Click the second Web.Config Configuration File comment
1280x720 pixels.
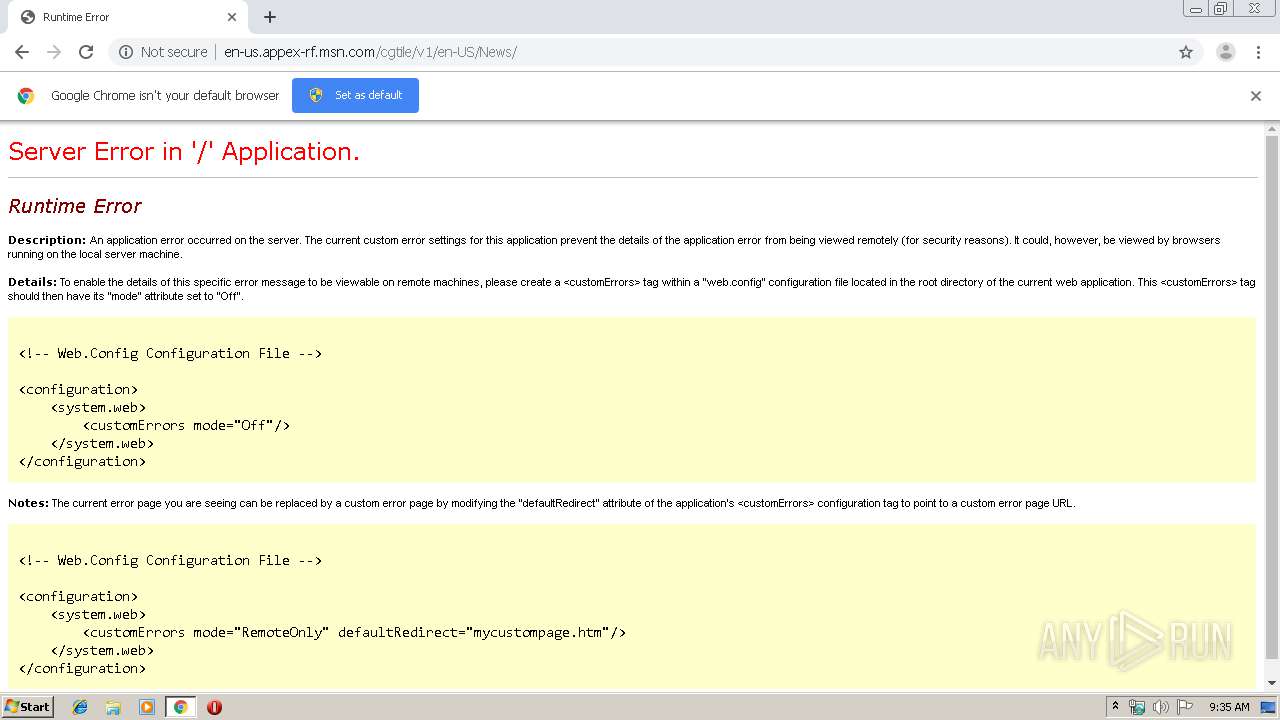pyautogui.click(x=170, y=560)
